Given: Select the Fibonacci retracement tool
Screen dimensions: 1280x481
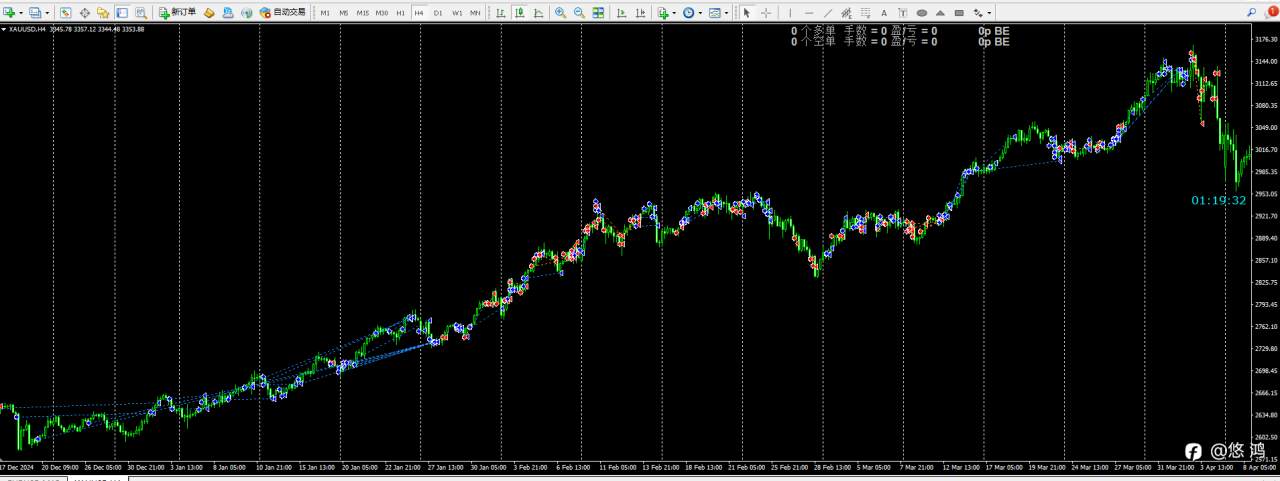Looking at the screenshot, I should 865,12.
